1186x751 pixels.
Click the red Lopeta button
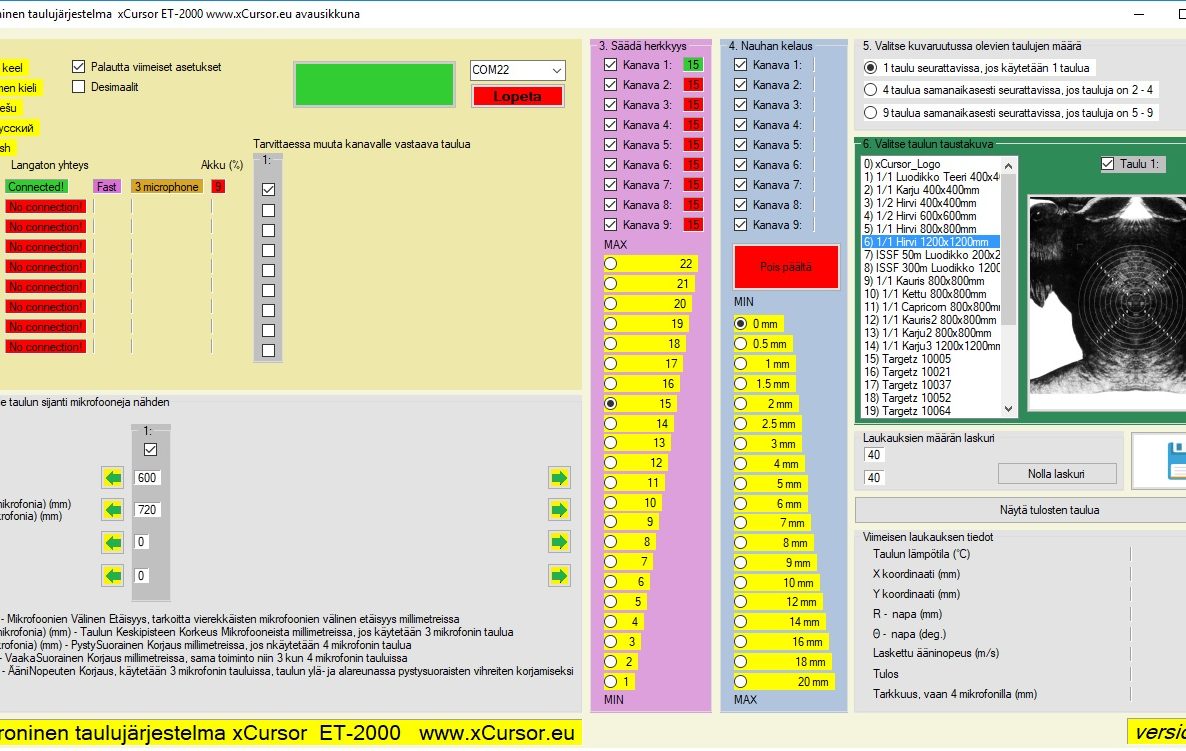coord(517,96)
